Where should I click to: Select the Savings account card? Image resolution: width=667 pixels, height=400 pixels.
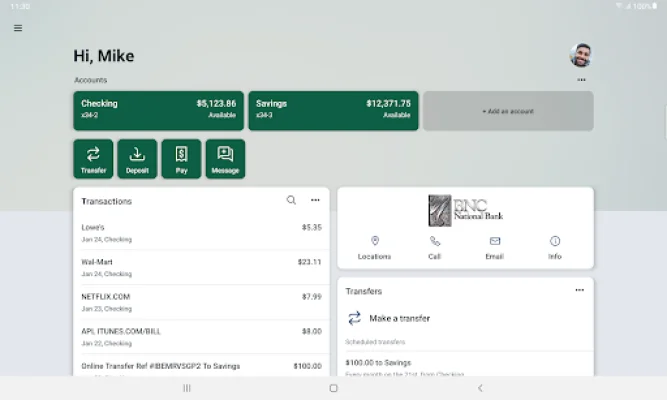pos(334,111)
